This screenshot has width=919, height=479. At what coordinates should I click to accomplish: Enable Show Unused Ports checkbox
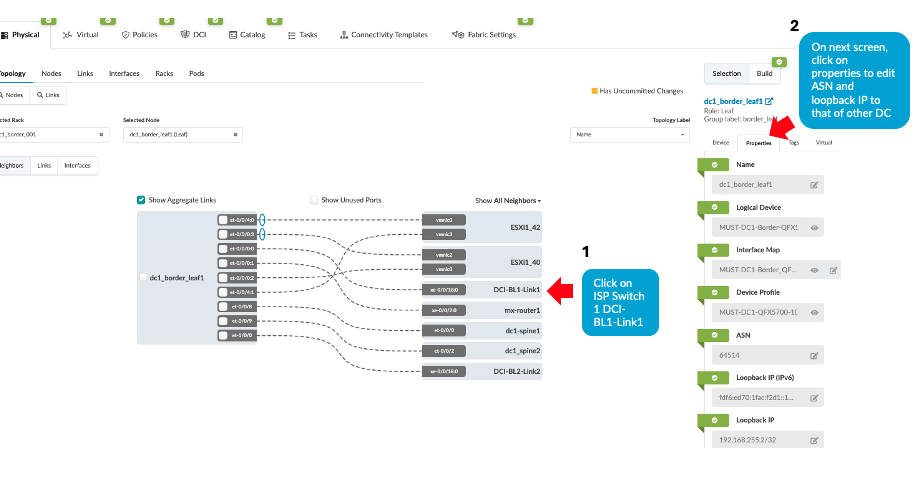(x=314, y=200)
